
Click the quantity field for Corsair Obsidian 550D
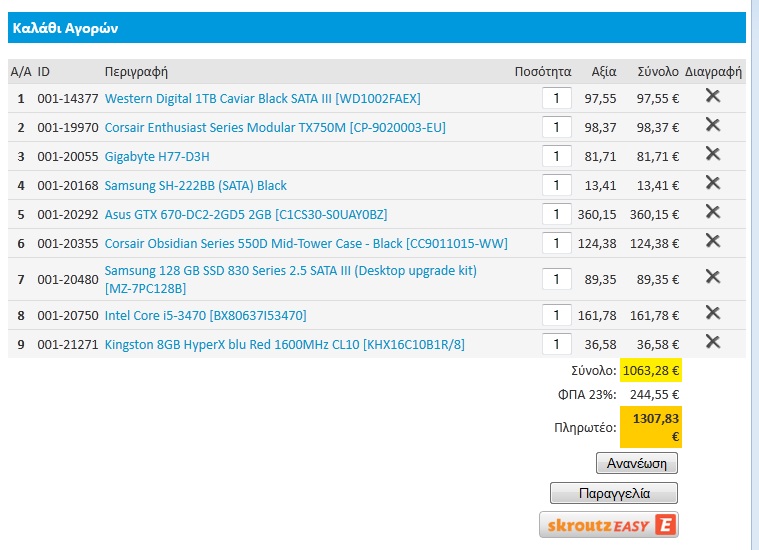click(557, 243)
